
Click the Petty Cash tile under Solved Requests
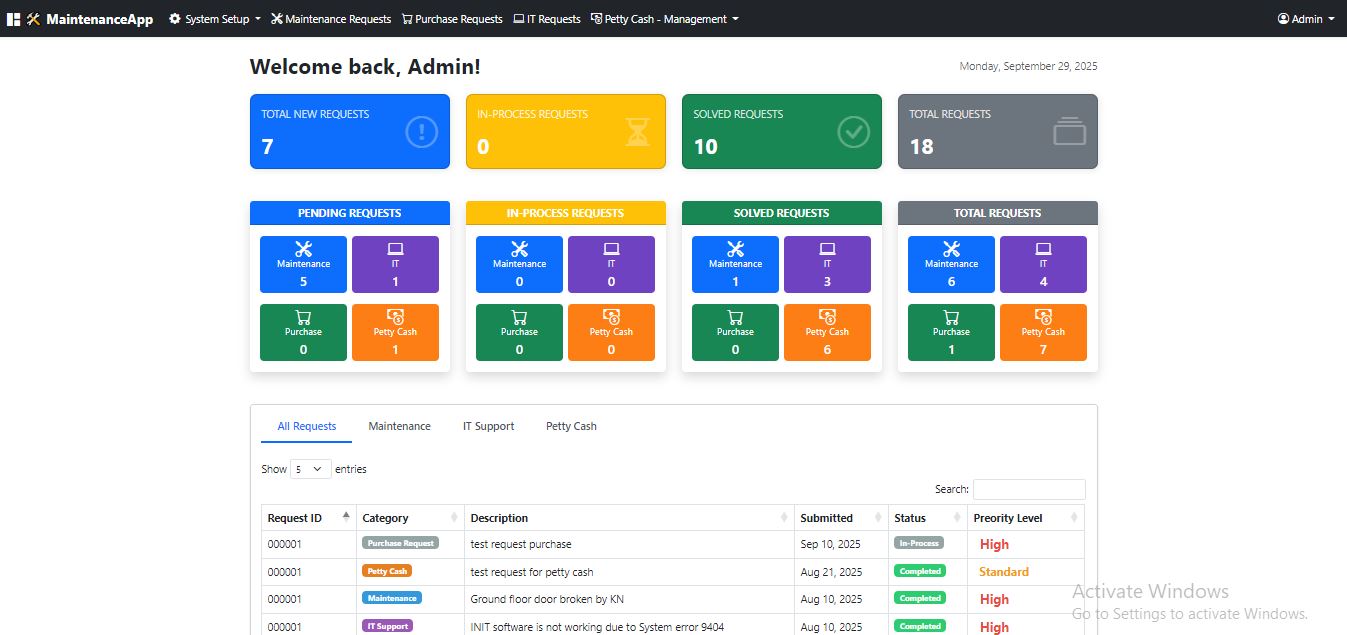[x=827, y=332]
